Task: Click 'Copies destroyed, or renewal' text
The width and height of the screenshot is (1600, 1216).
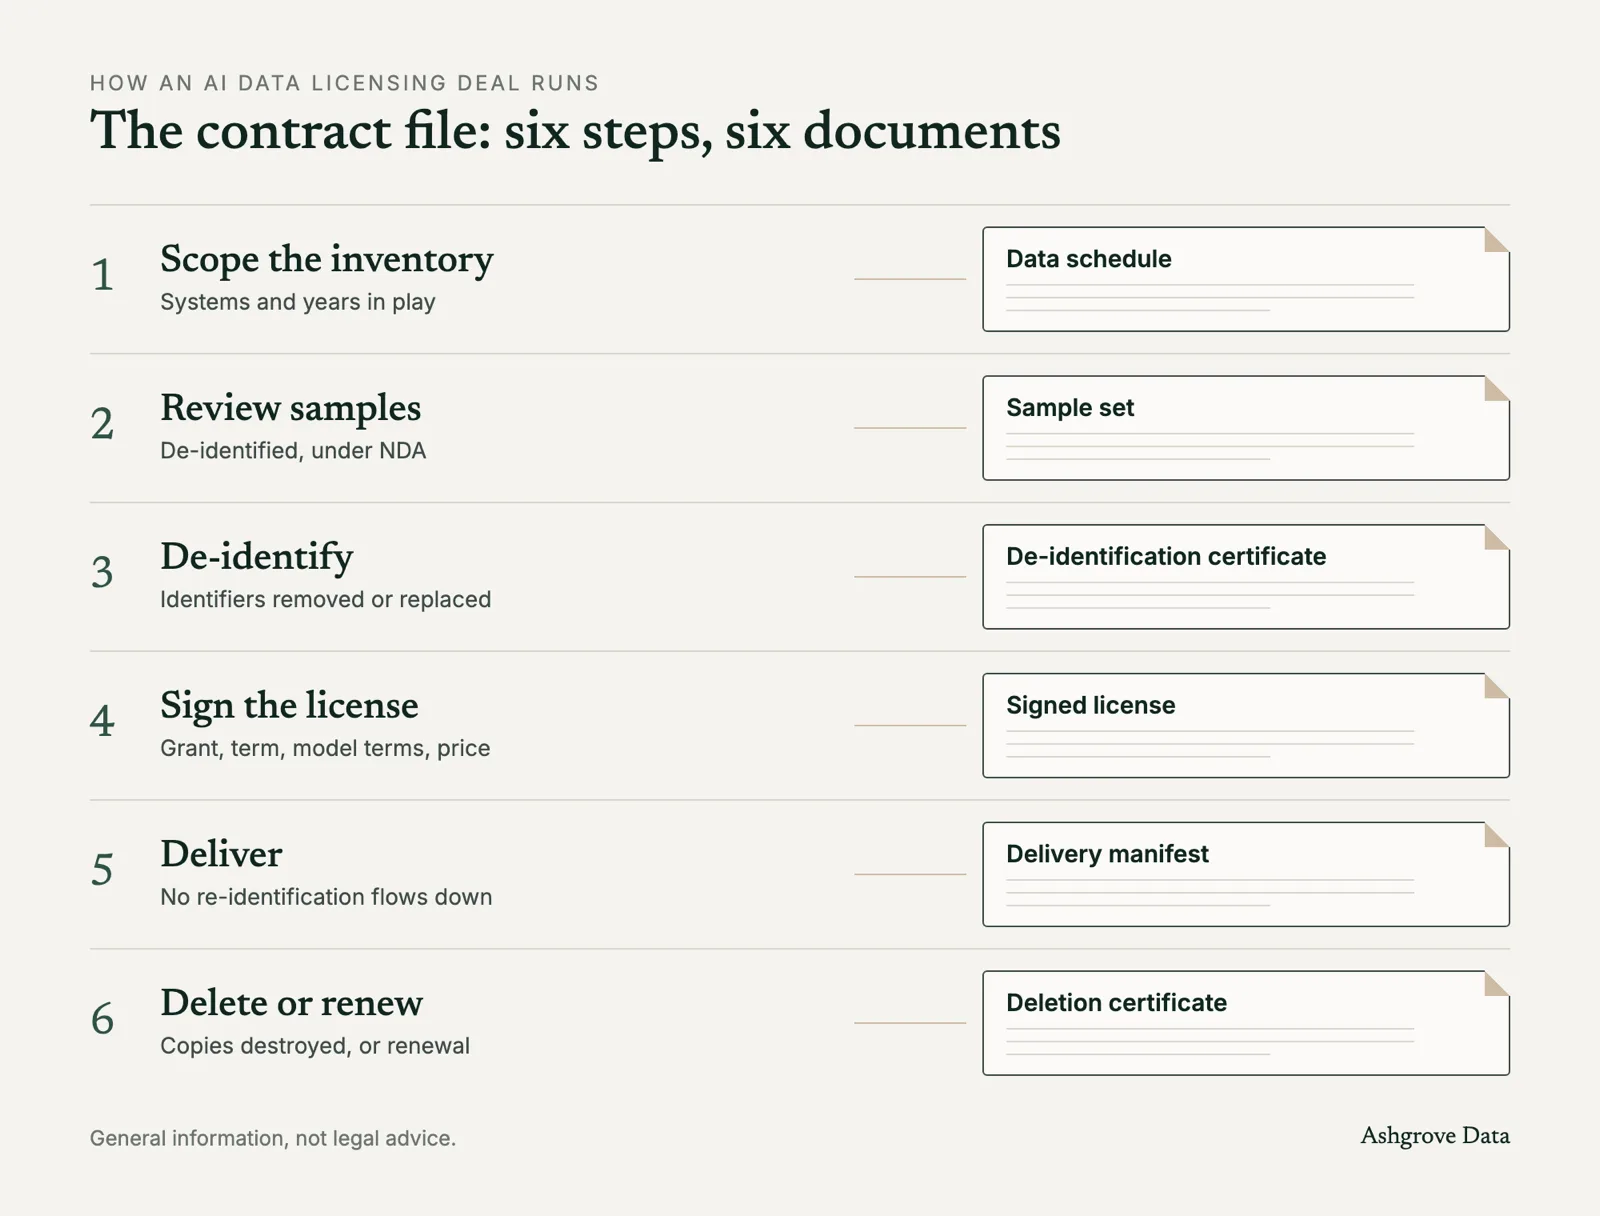Action: point(315,1046)
